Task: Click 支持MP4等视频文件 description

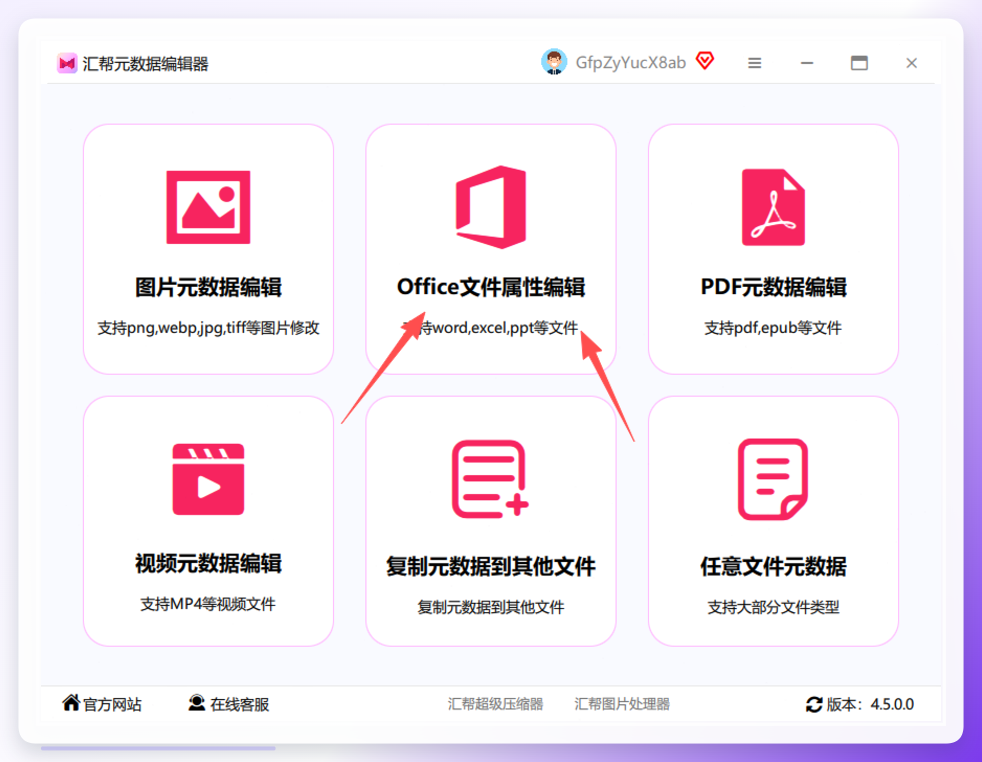Action: tap(208, 604)
